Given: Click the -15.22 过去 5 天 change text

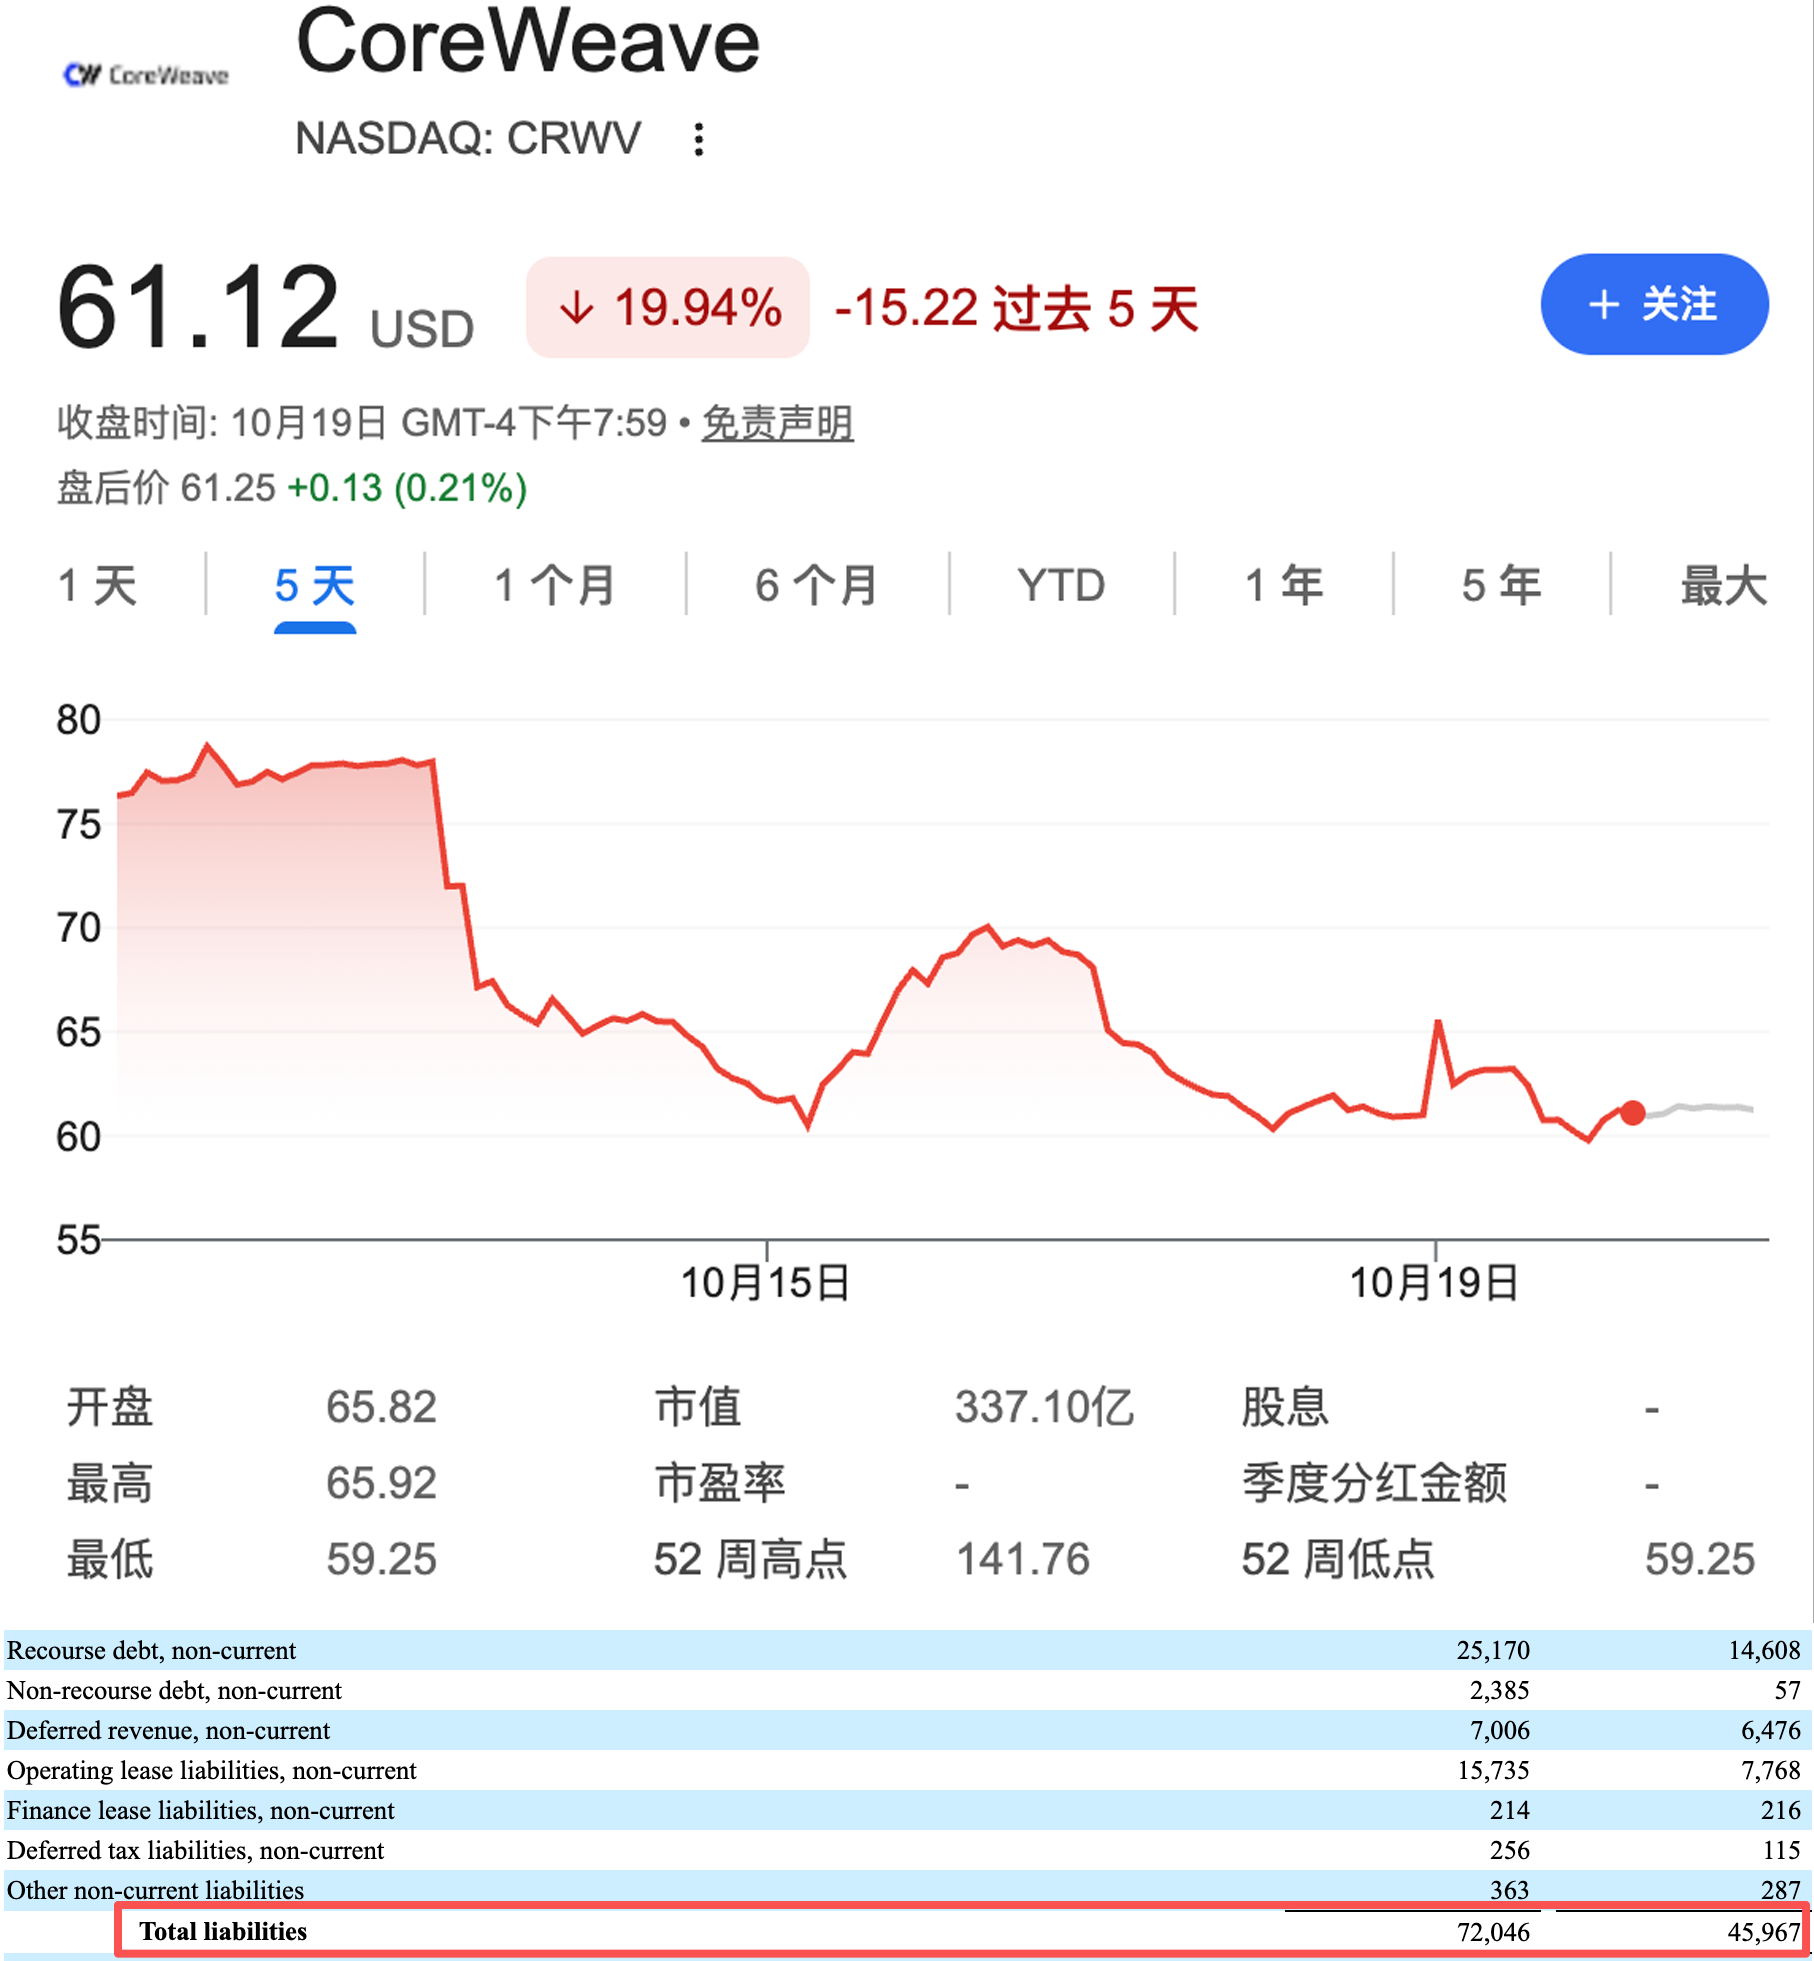Looking at the screenshot, I should pos(1016,308).
